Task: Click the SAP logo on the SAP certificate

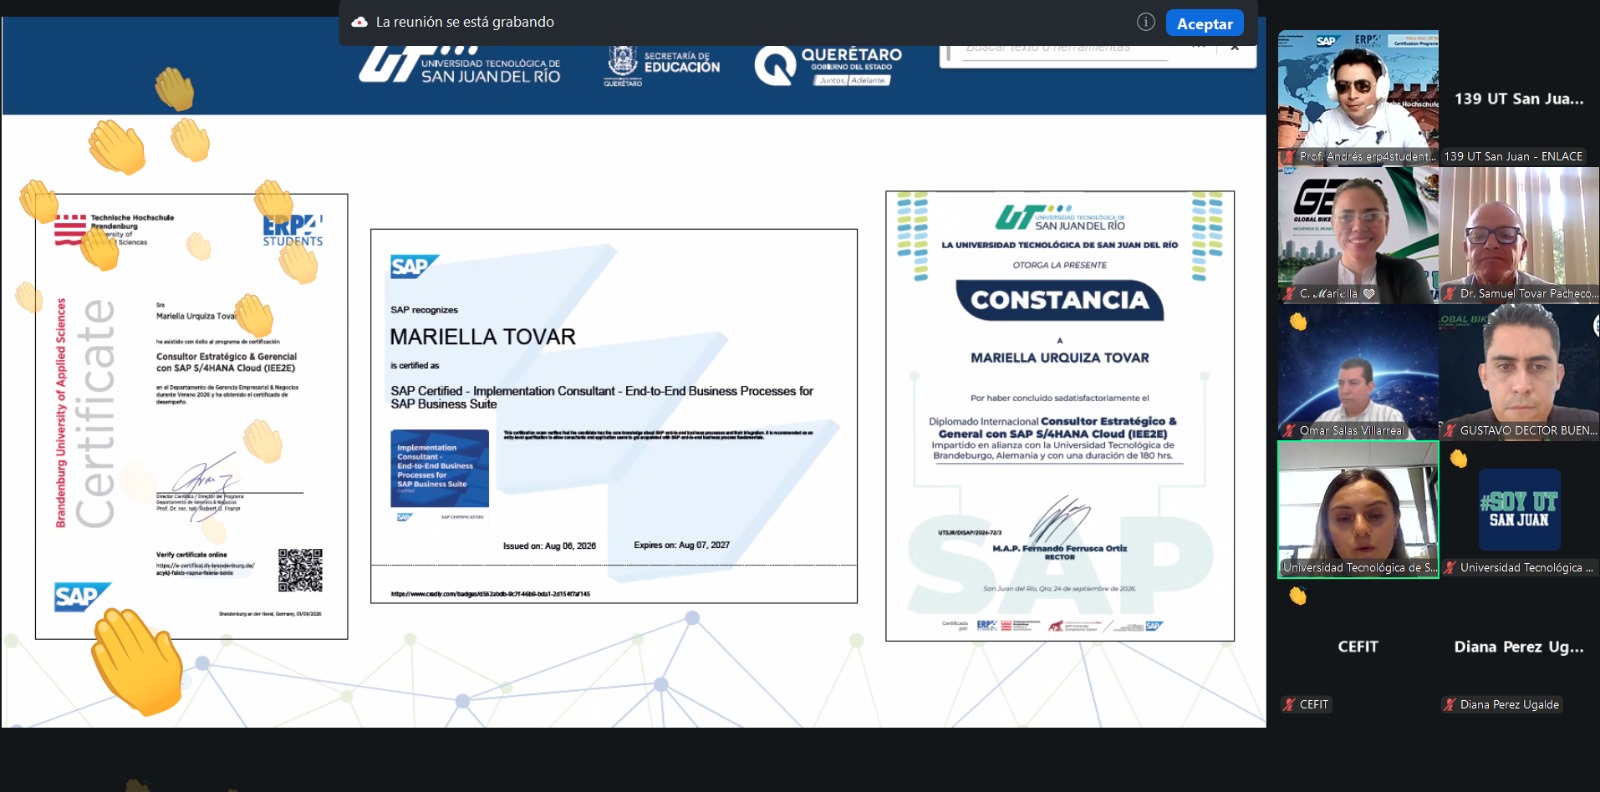Action: click(x=414, y=267)
